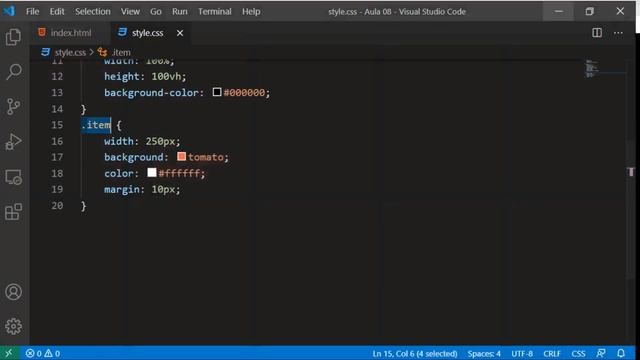Viewport: 640px width, 360px height.
Task: Click line number 12 in gutter
Action: [x=57, y=76]
